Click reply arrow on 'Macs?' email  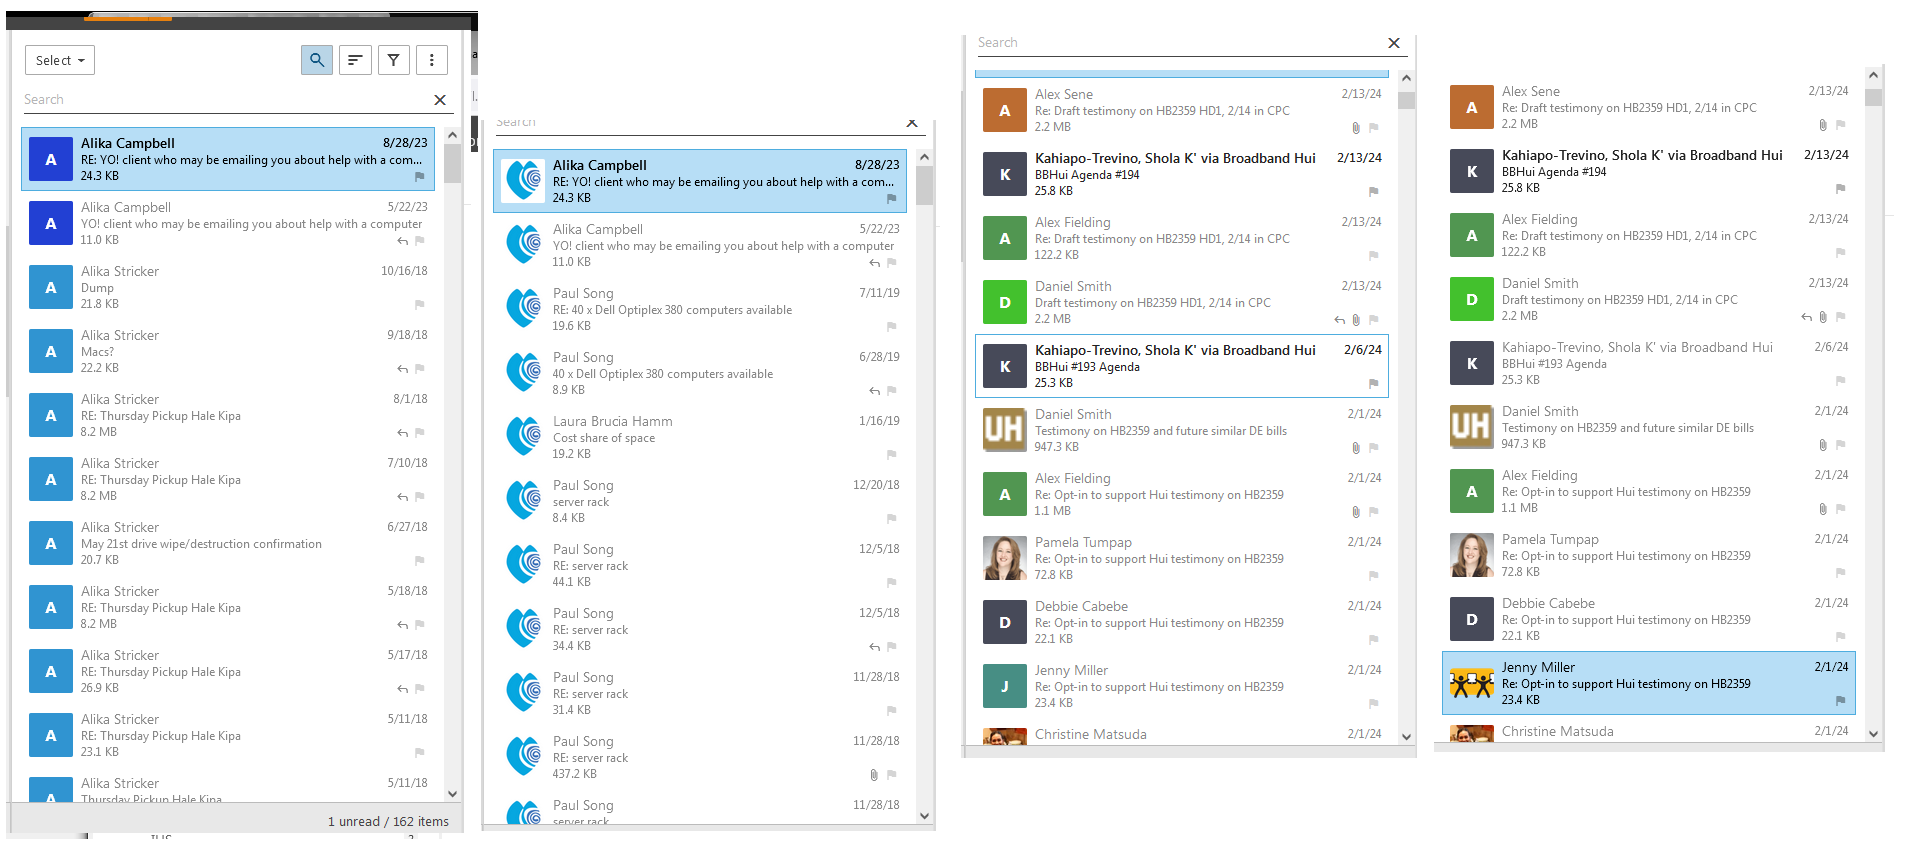coord(402,368)
